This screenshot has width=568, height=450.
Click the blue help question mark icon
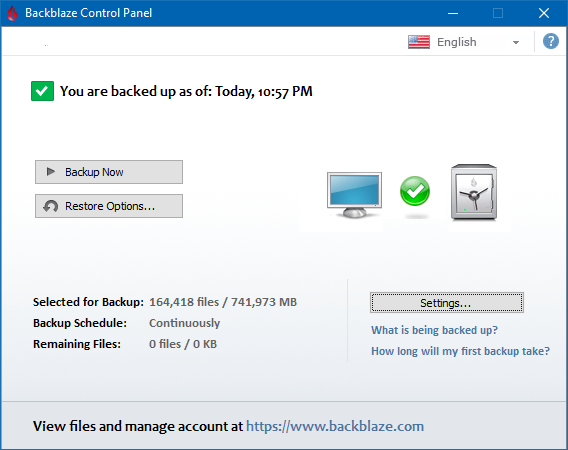coord(551,41)
